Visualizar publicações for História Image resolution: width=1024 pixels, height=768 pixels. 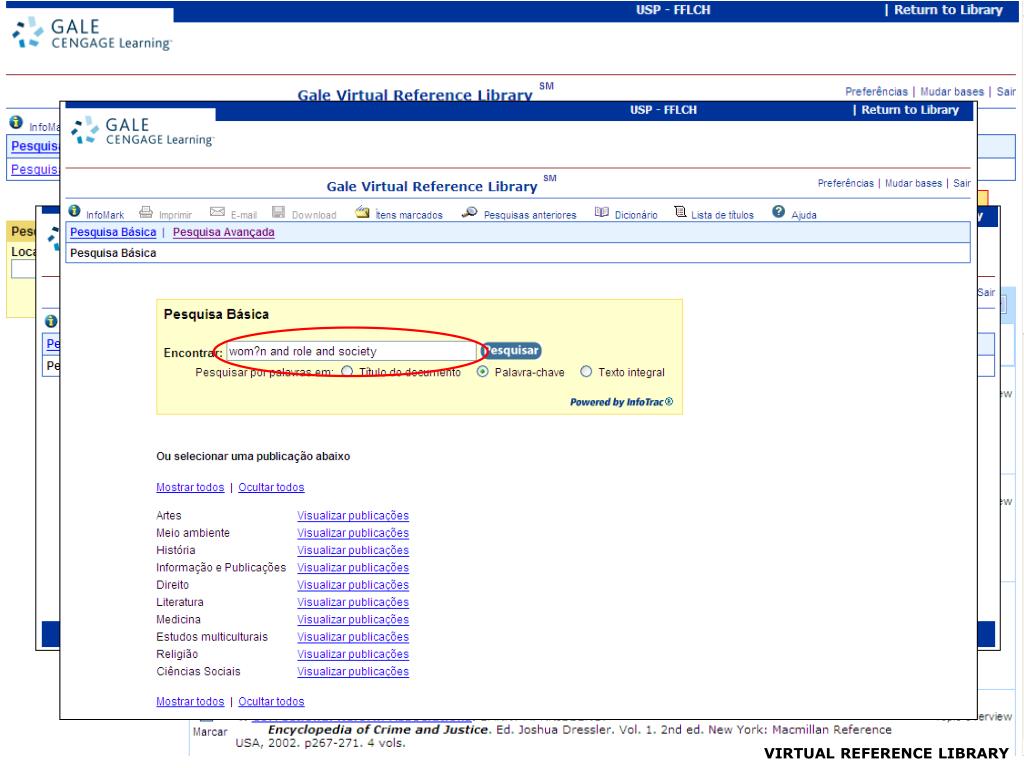353,550
